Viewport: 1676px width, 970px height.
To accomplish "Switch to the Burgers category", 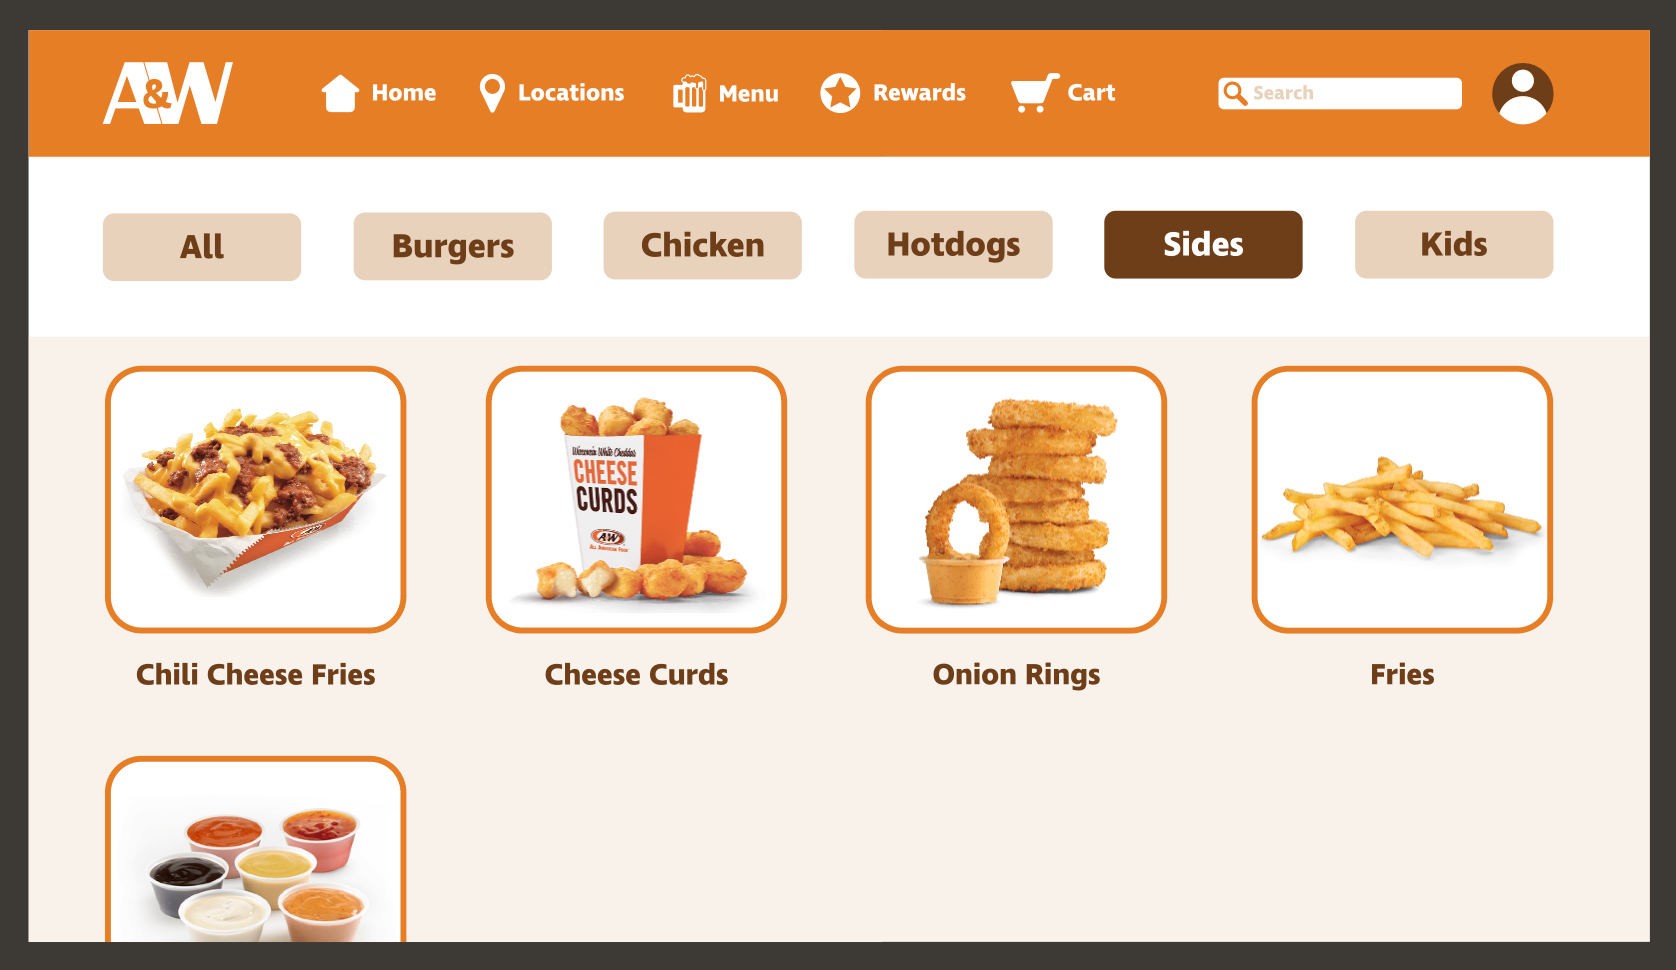I will point(452,246).
